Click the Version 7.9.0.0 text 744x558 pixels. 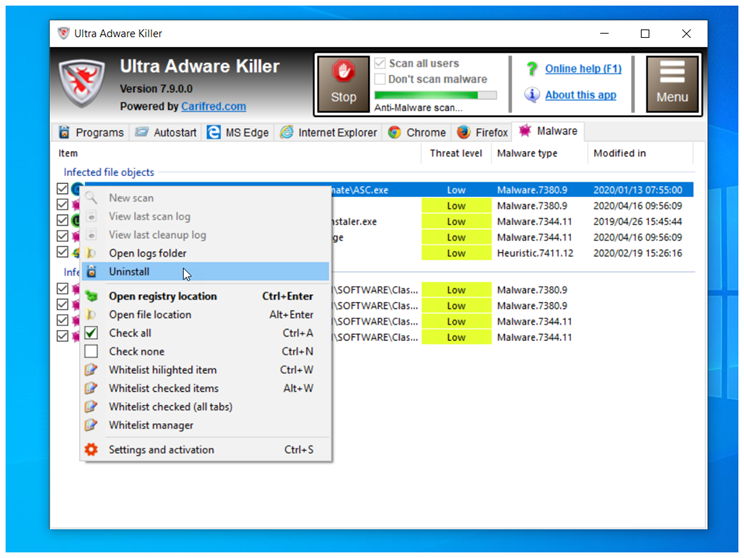156,89
